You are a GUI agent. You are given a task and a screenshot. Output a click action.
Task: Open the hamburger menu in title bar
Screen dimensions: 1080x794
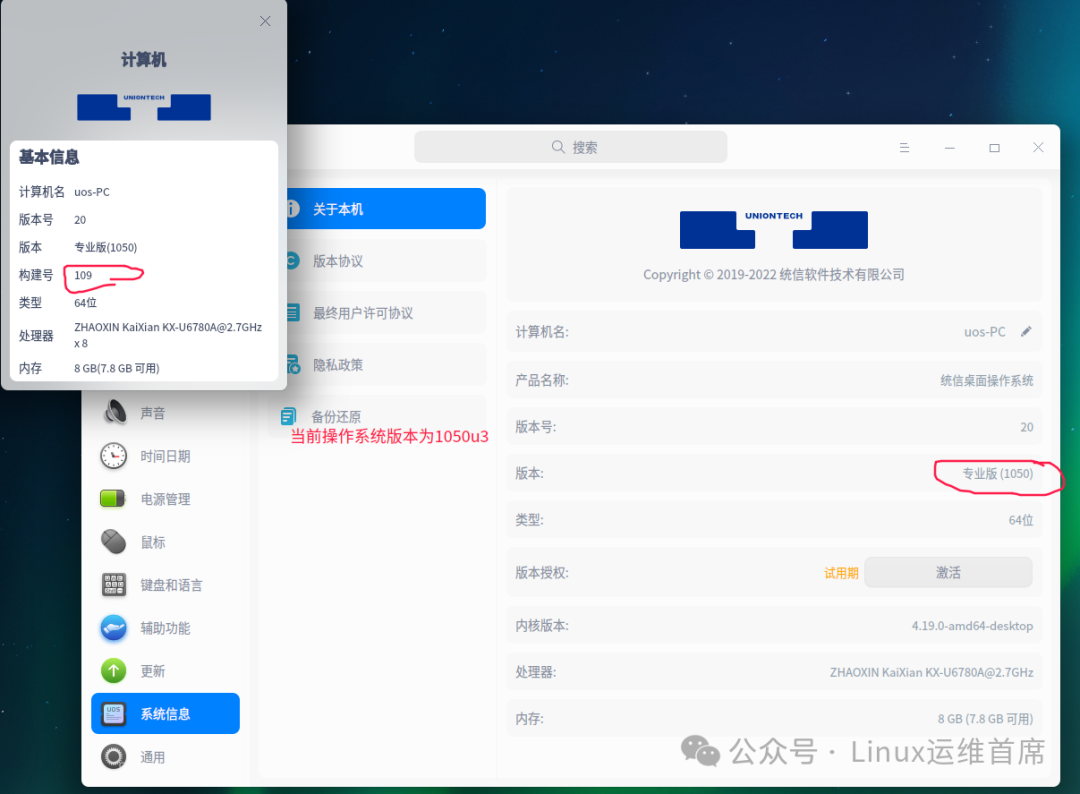pos(904,147)
